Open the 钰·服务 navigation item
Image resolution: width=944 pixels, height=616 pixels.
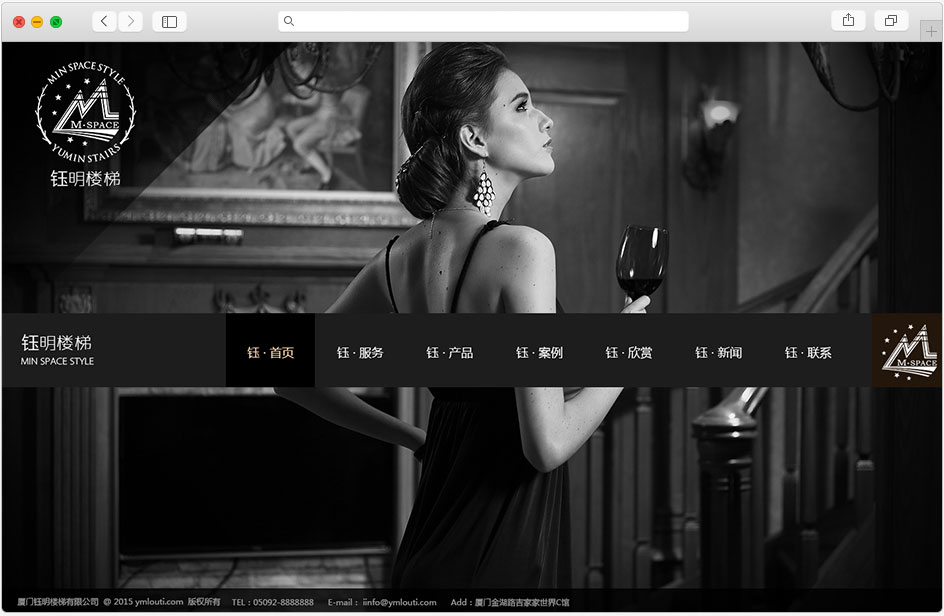[360, 353]
